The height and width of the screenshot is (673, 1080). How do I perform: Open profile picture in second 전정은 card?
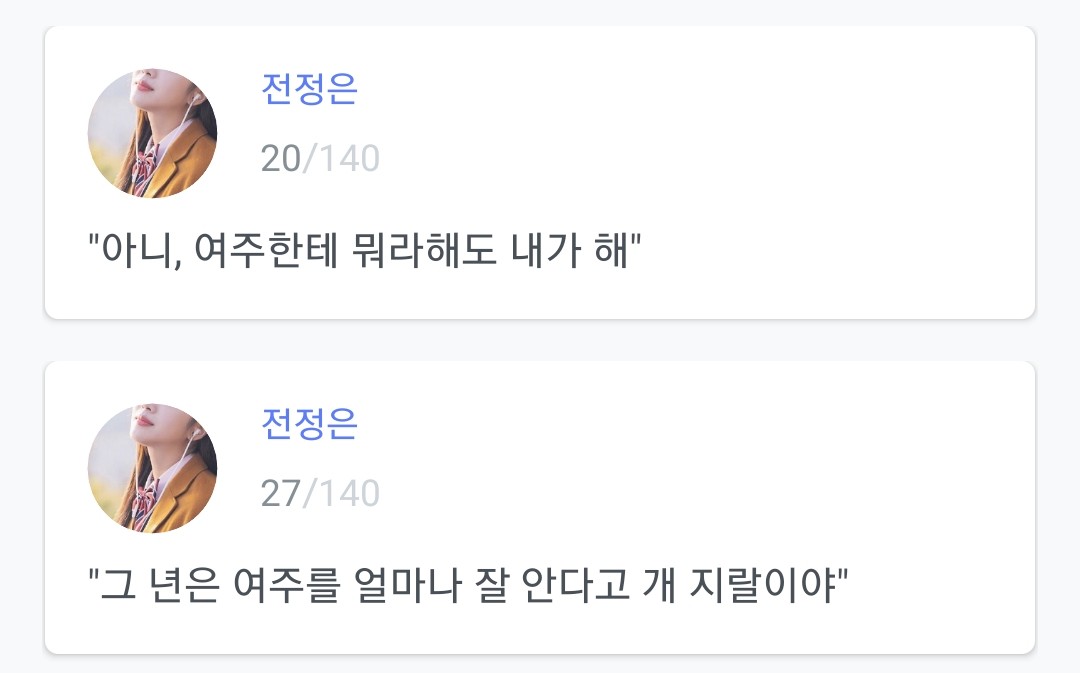[x=152, y=468]
